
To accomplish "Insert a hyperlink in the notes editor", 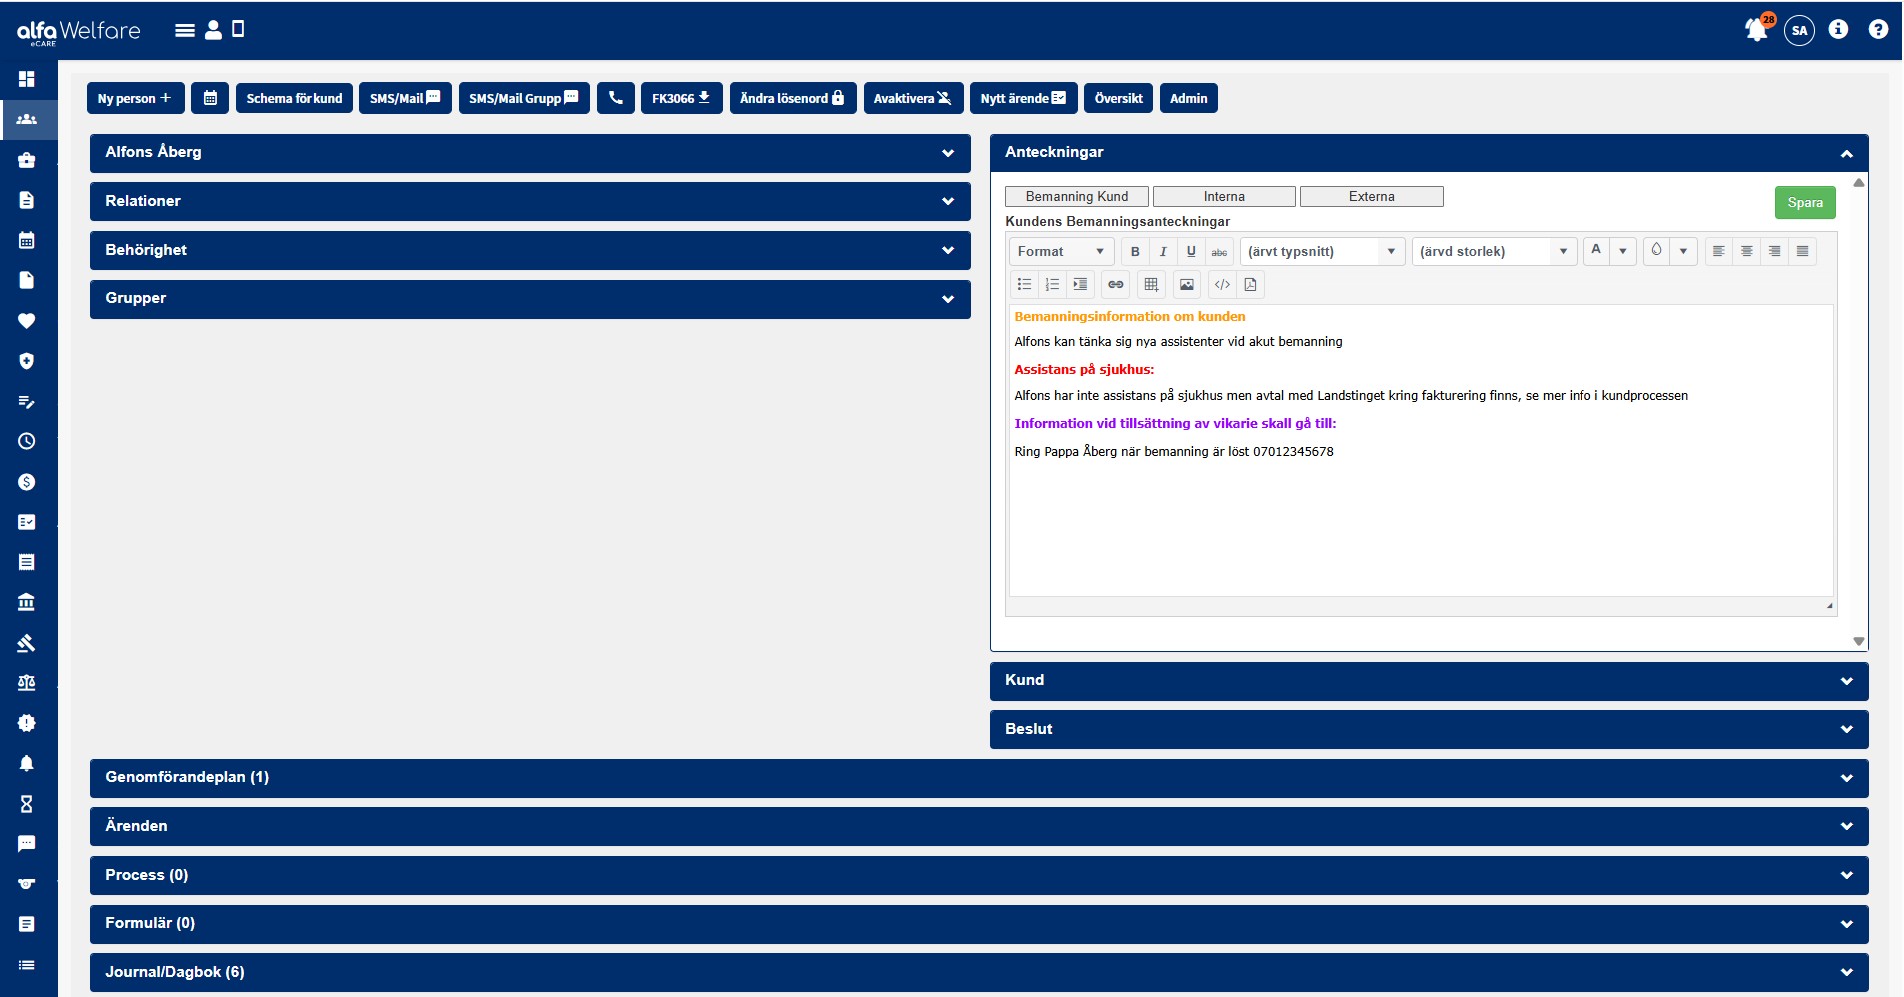I will (x=1115, y=285).
